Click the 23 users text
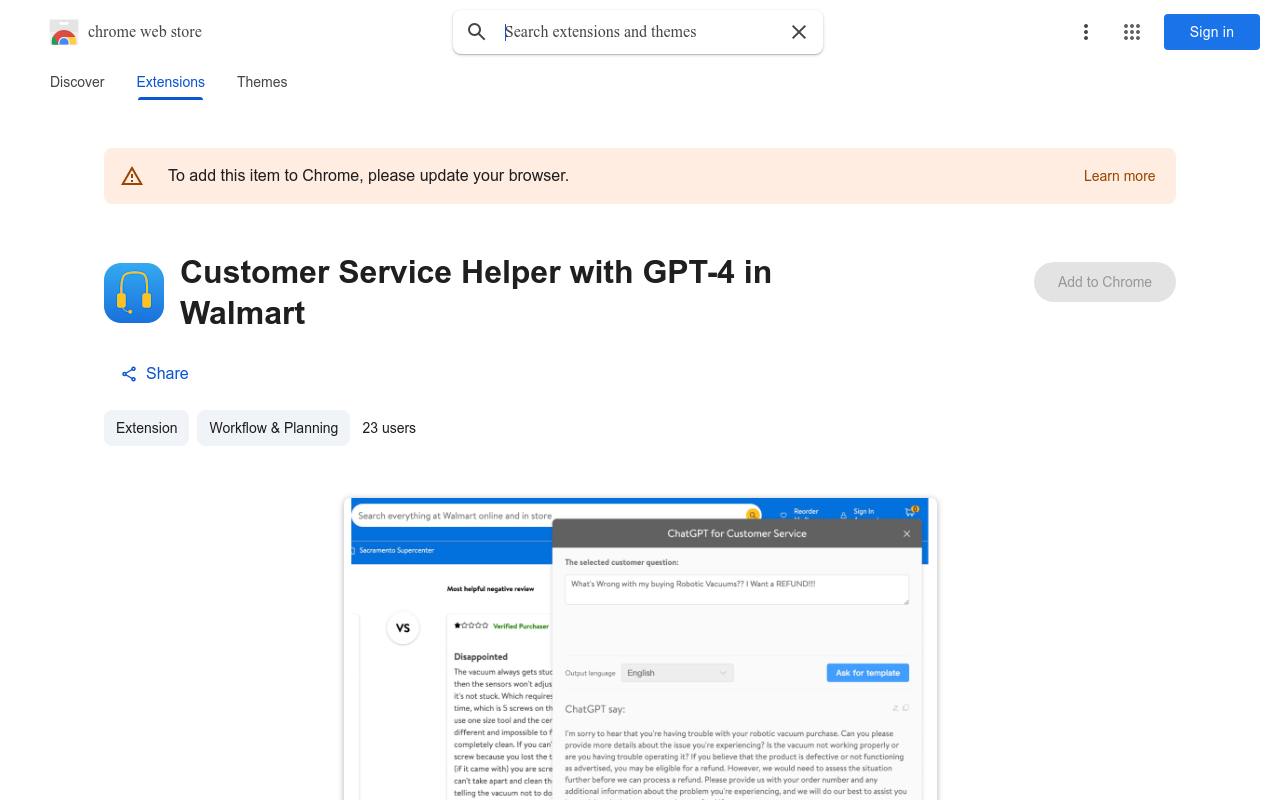The height and width of the screenshot is (800, 1280). [x=389, y=428]
